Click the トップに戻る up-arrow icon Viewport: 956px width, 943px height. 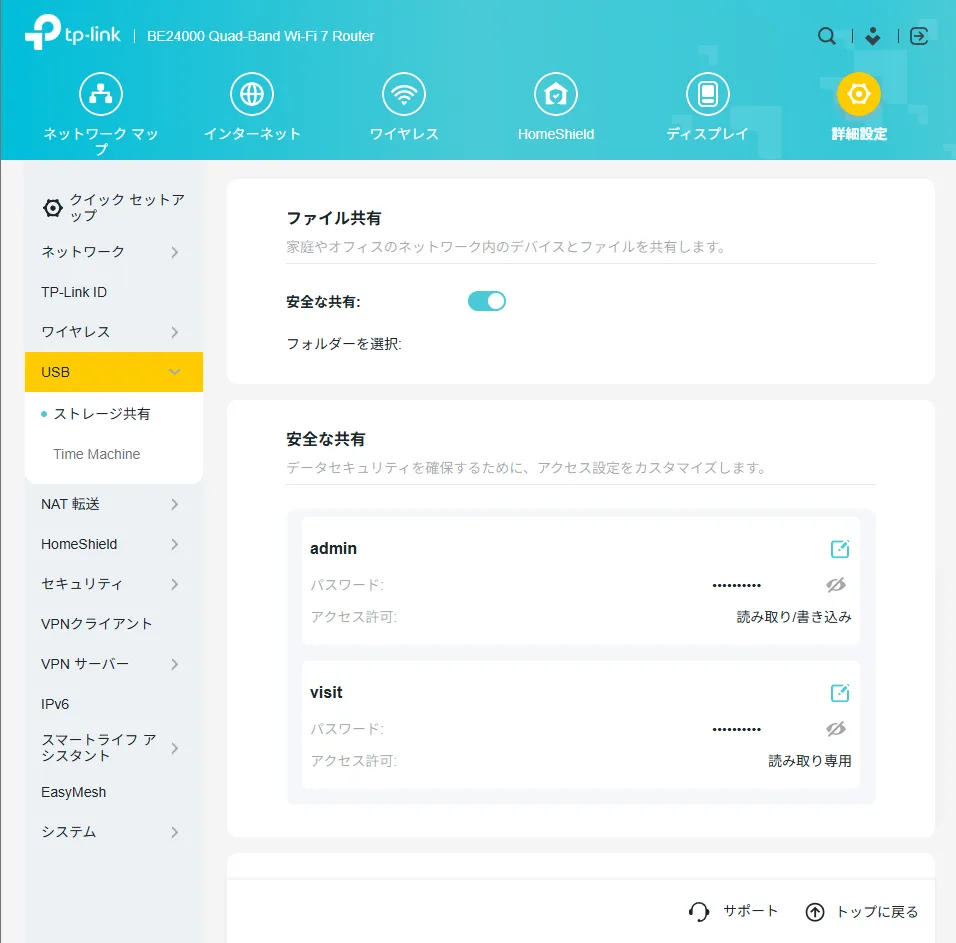(815, 912)
